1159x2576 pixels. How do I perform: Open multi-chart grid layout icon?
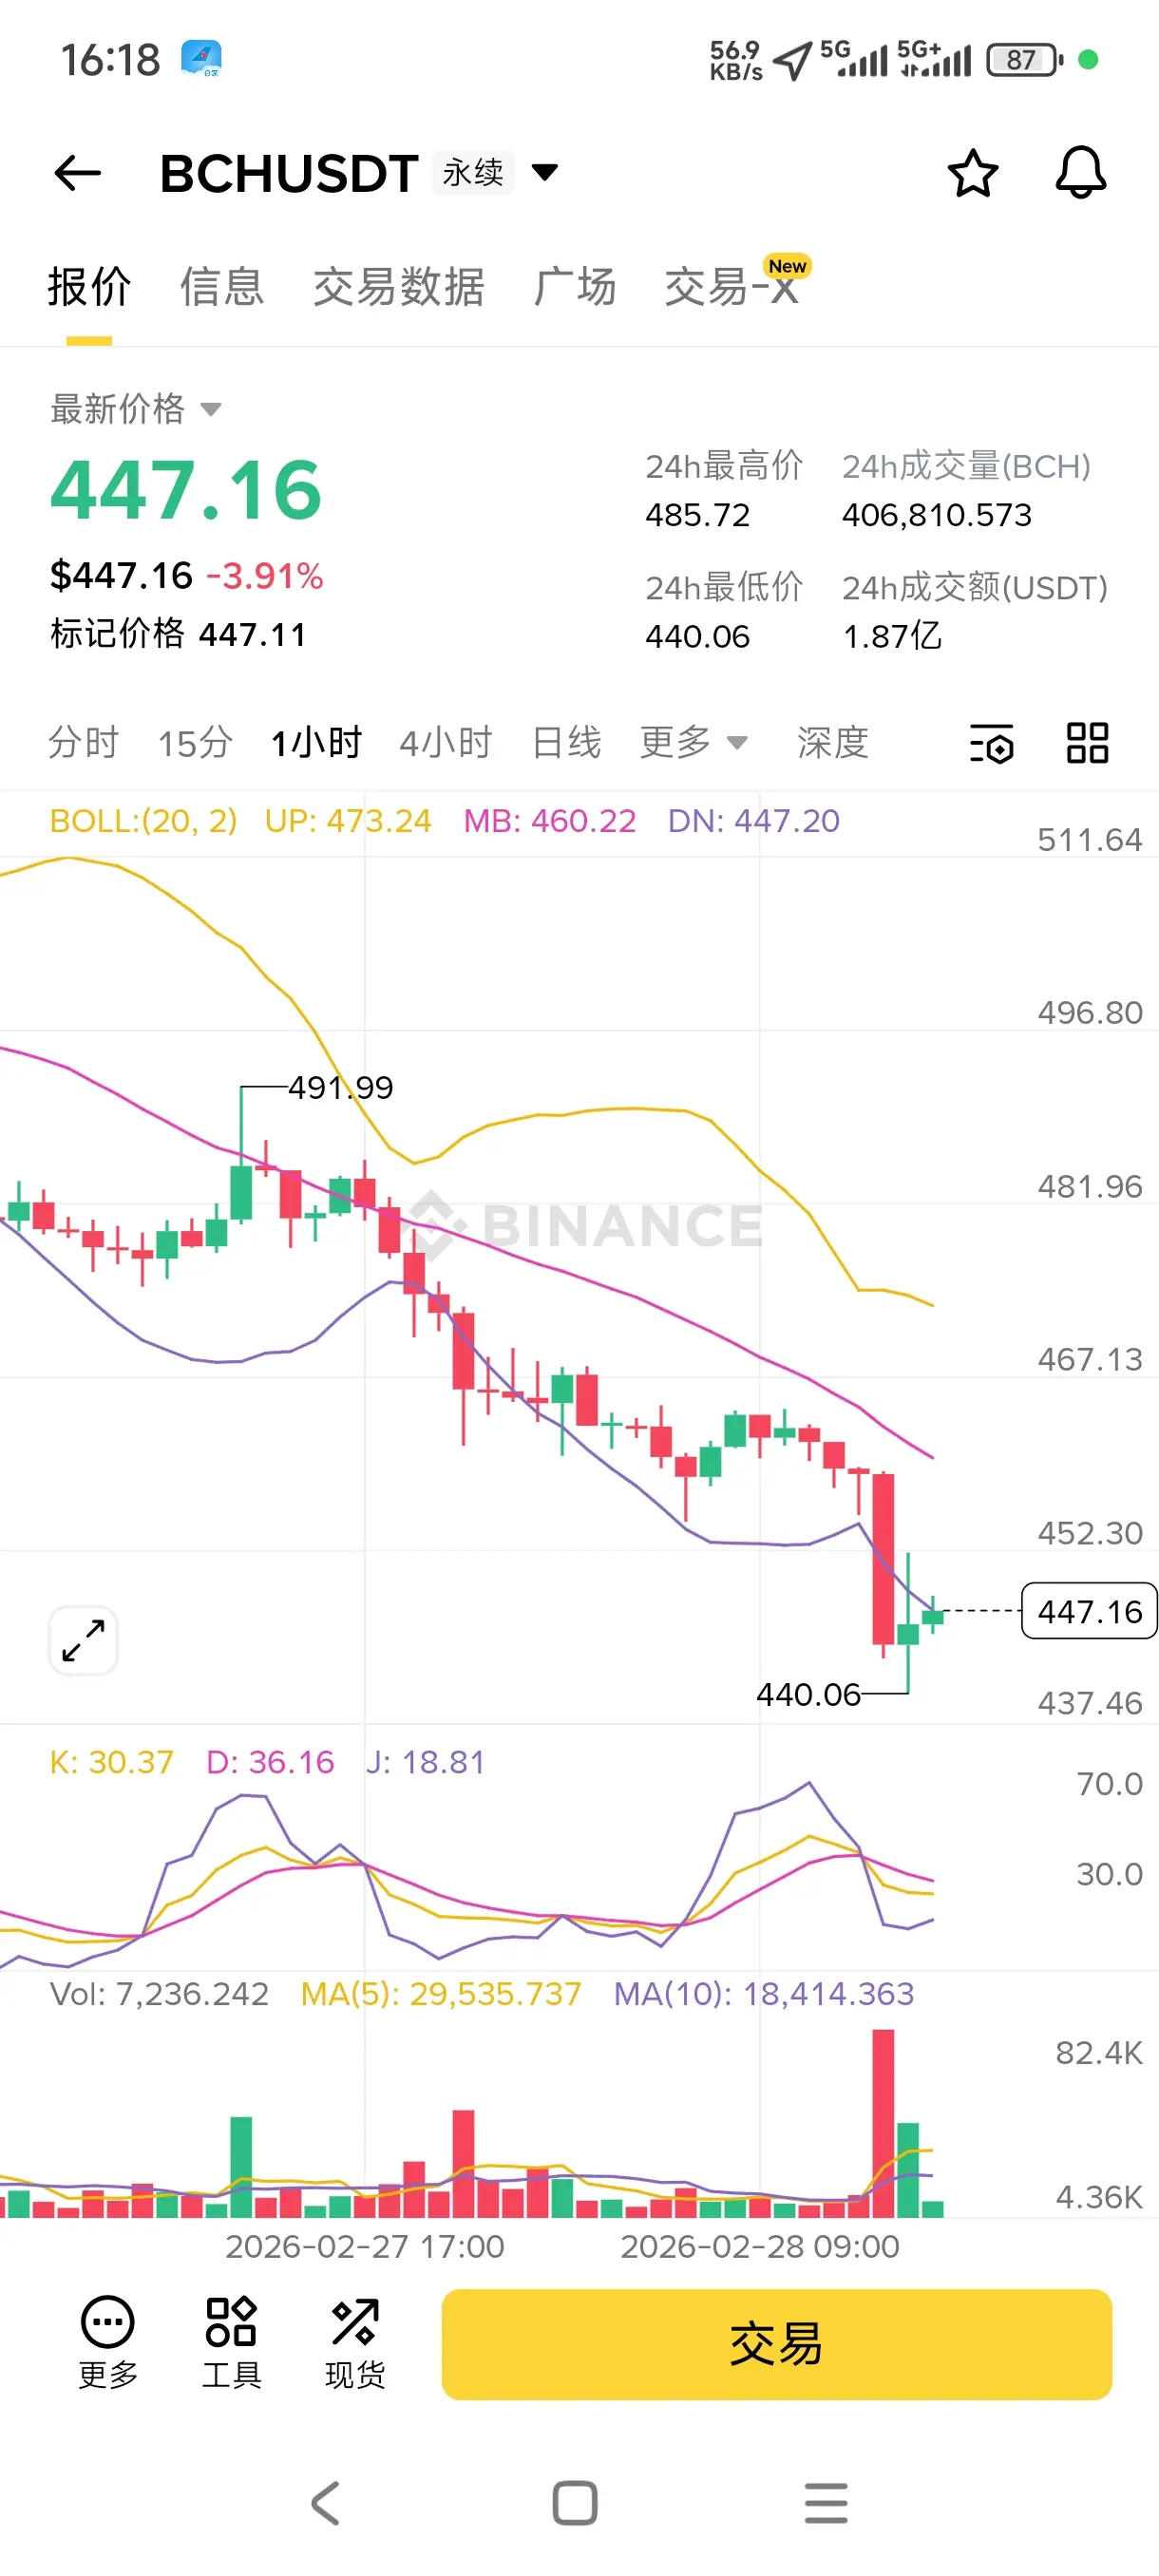point(1087,743)
